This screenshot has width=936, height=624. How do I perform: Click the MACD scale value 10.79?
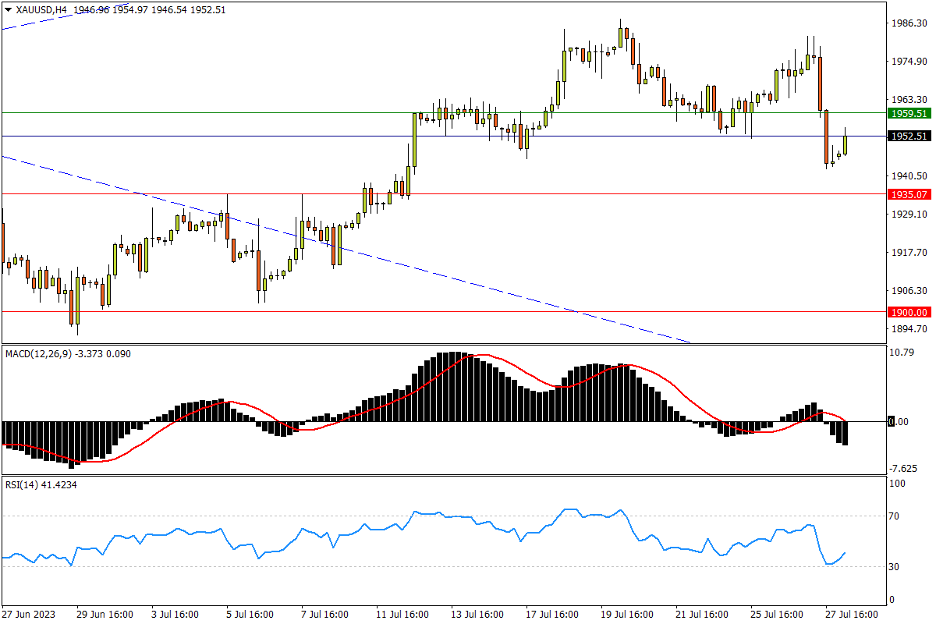click(903, 353)
